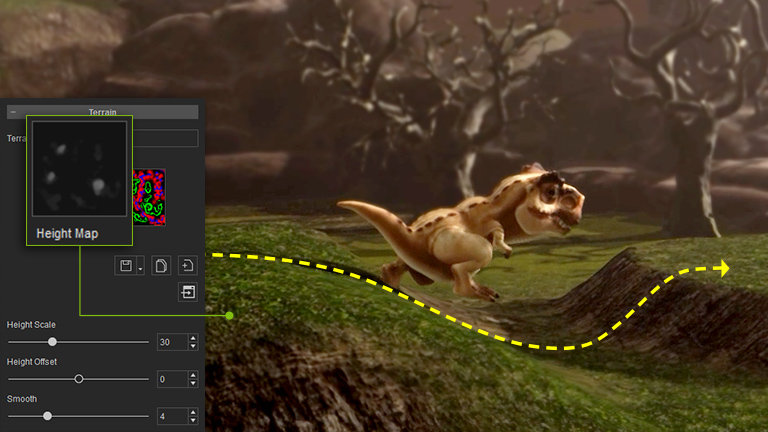Select the red and green terrain texture thumbnail
768x432 pixels.
click(149, 196)
